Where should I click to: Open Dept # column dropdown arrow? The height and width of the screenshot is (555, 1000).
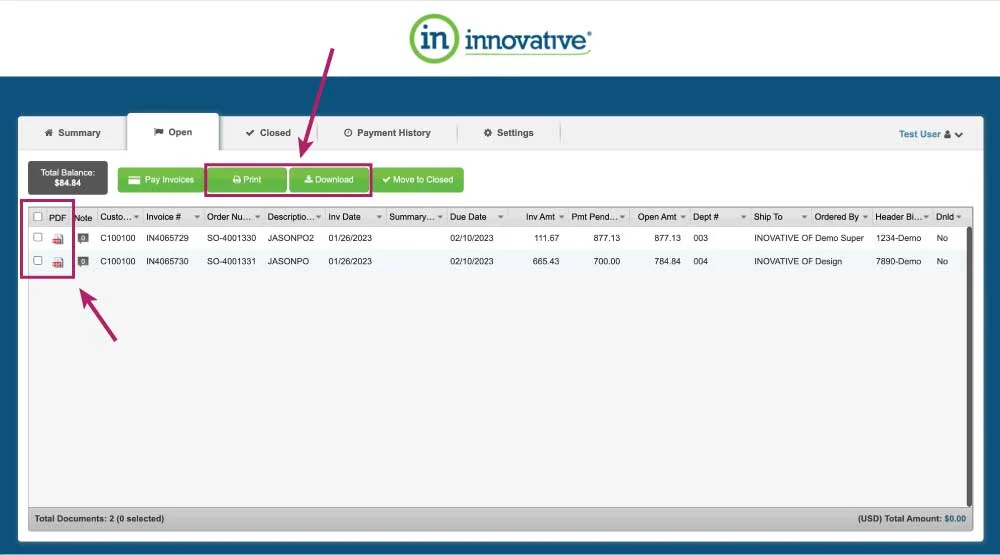point(744,218)
